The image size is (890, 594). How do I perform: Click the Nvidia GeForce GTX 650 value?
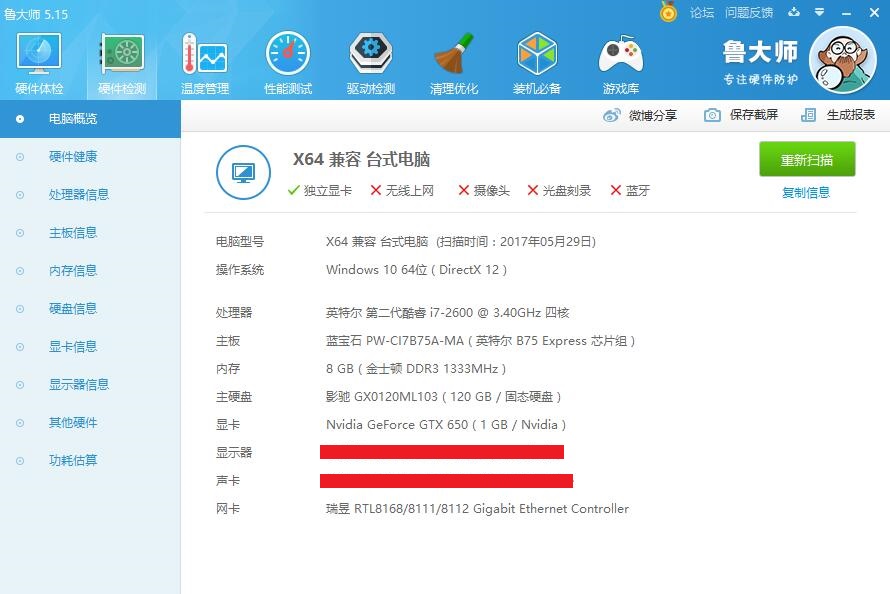(446, 424)
